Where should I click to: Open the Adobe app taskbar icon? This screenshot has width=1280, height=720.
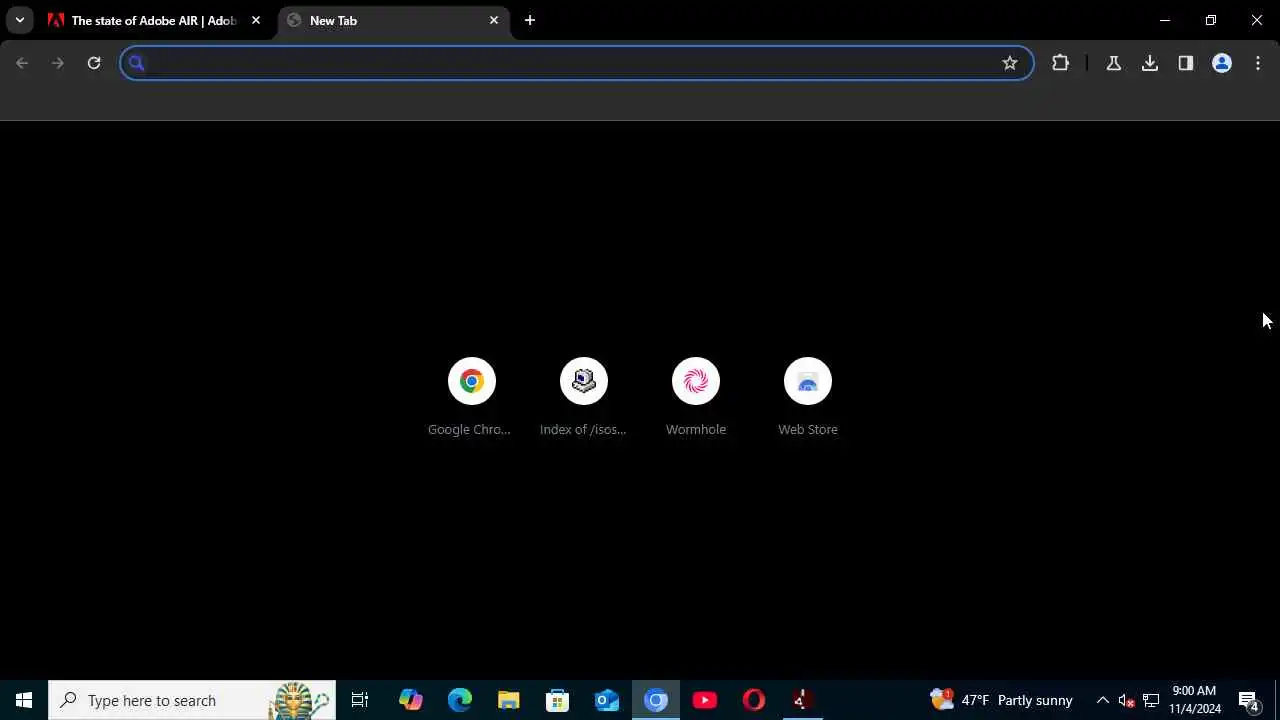pos(801,700)
